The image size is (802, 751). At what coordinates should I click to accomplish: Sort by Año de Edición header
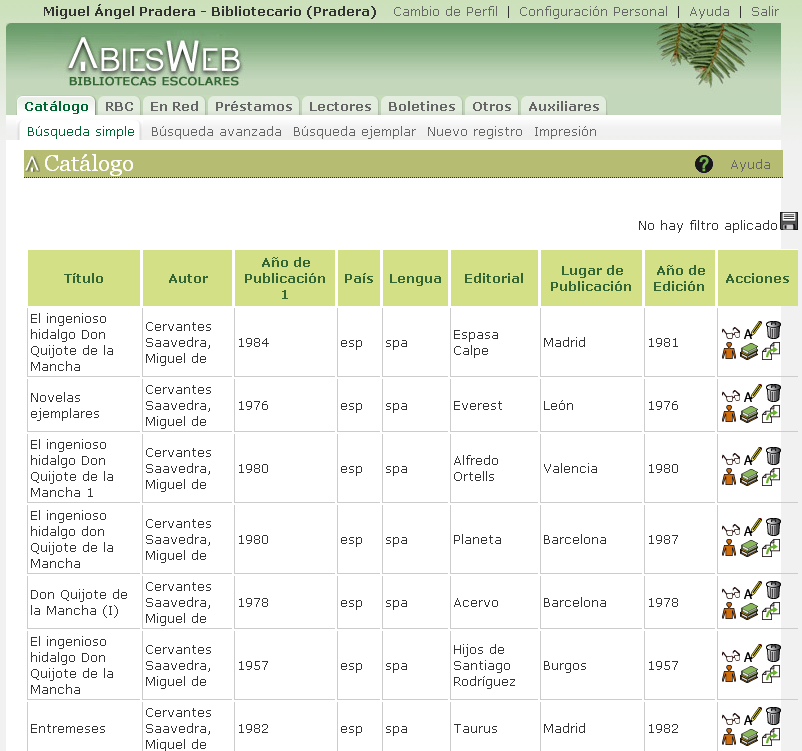pyautogui.click(x=680, y=278)
